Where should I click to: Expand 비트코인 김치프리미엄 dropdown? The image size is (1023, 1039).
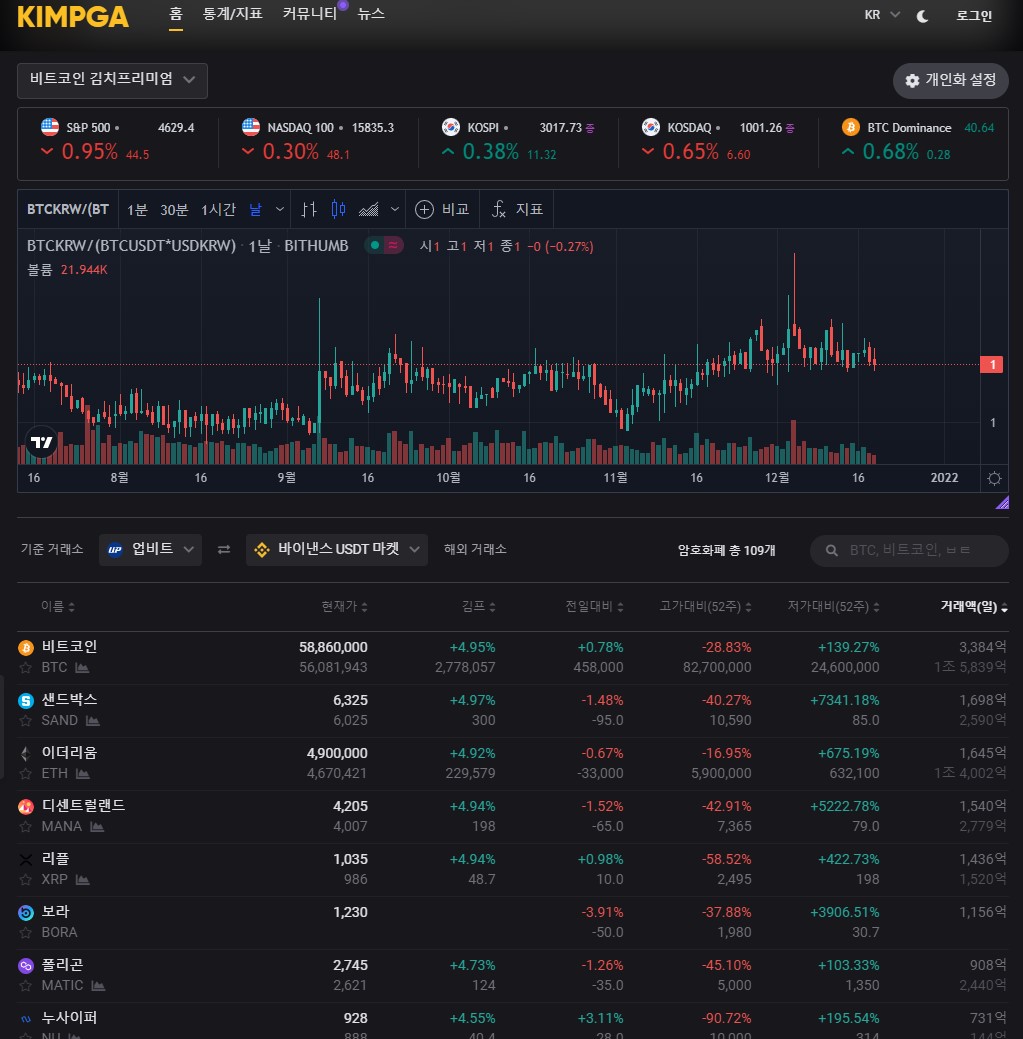(112, 80)
